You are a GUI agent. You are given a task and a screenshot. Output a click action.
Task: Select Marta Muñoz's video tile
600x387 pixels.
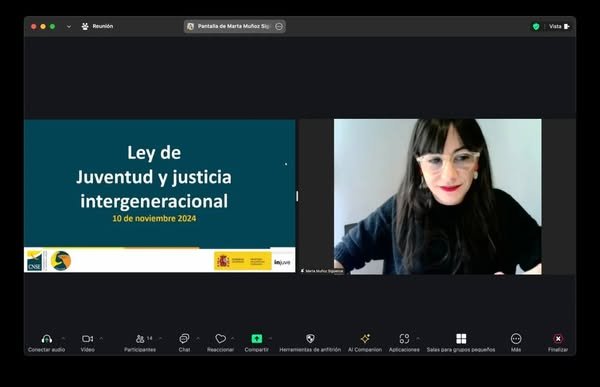[437, 196]
